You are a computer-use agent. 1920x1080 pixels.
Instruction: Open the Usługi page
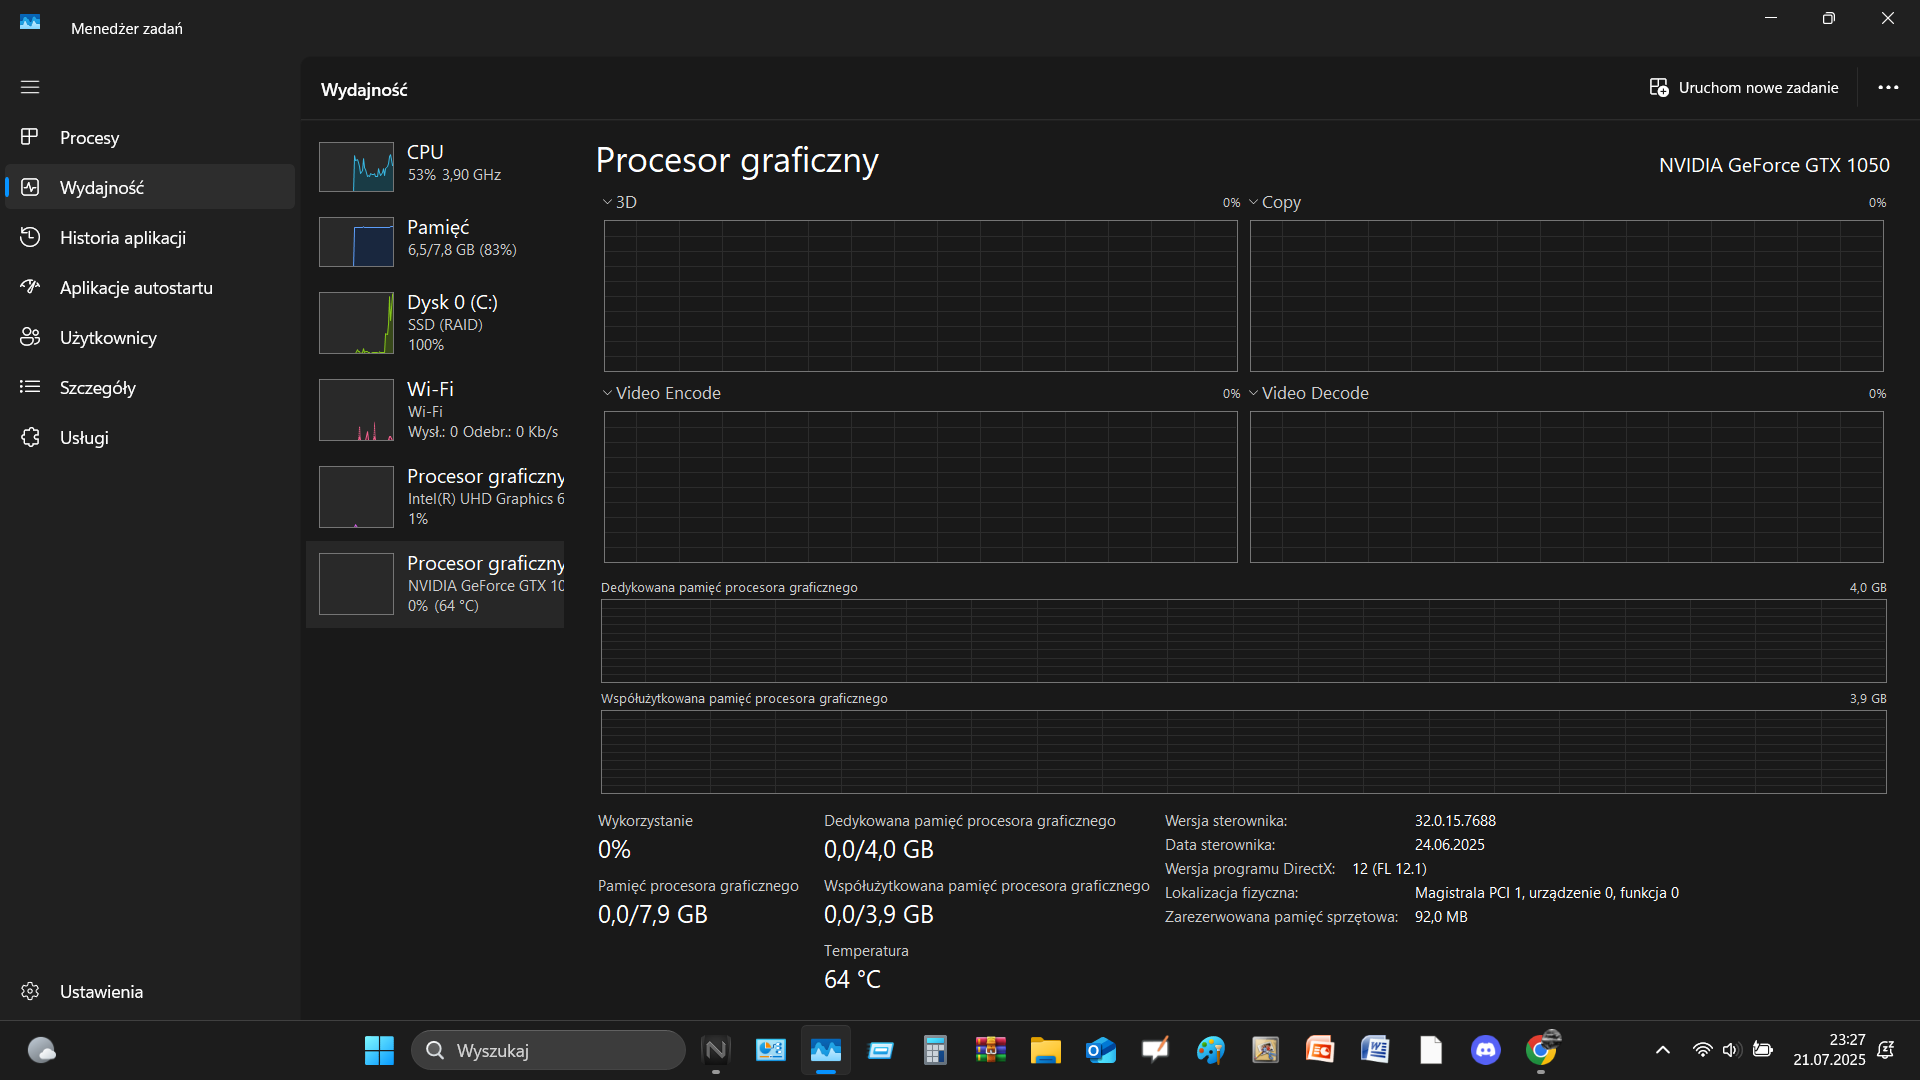click(x=150, y=437)
